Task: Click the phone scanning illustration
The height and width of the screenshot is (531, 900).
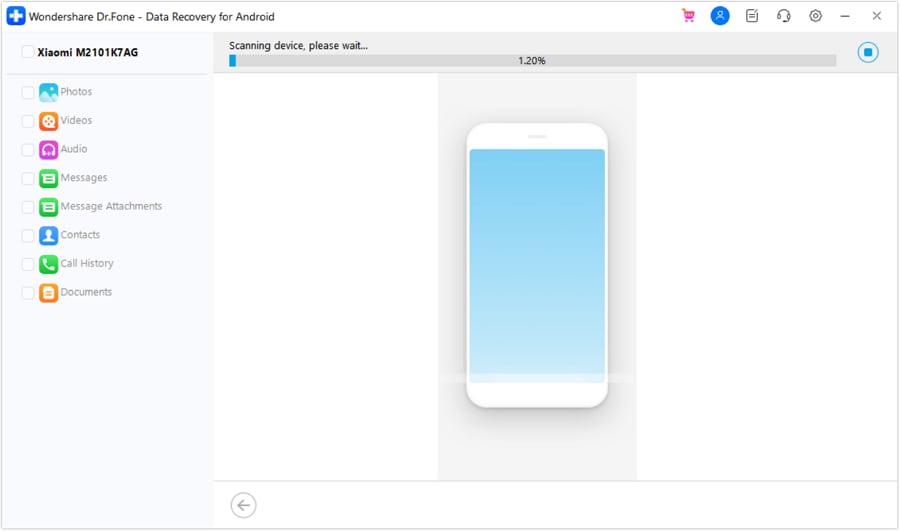Action: click(537, 265)
